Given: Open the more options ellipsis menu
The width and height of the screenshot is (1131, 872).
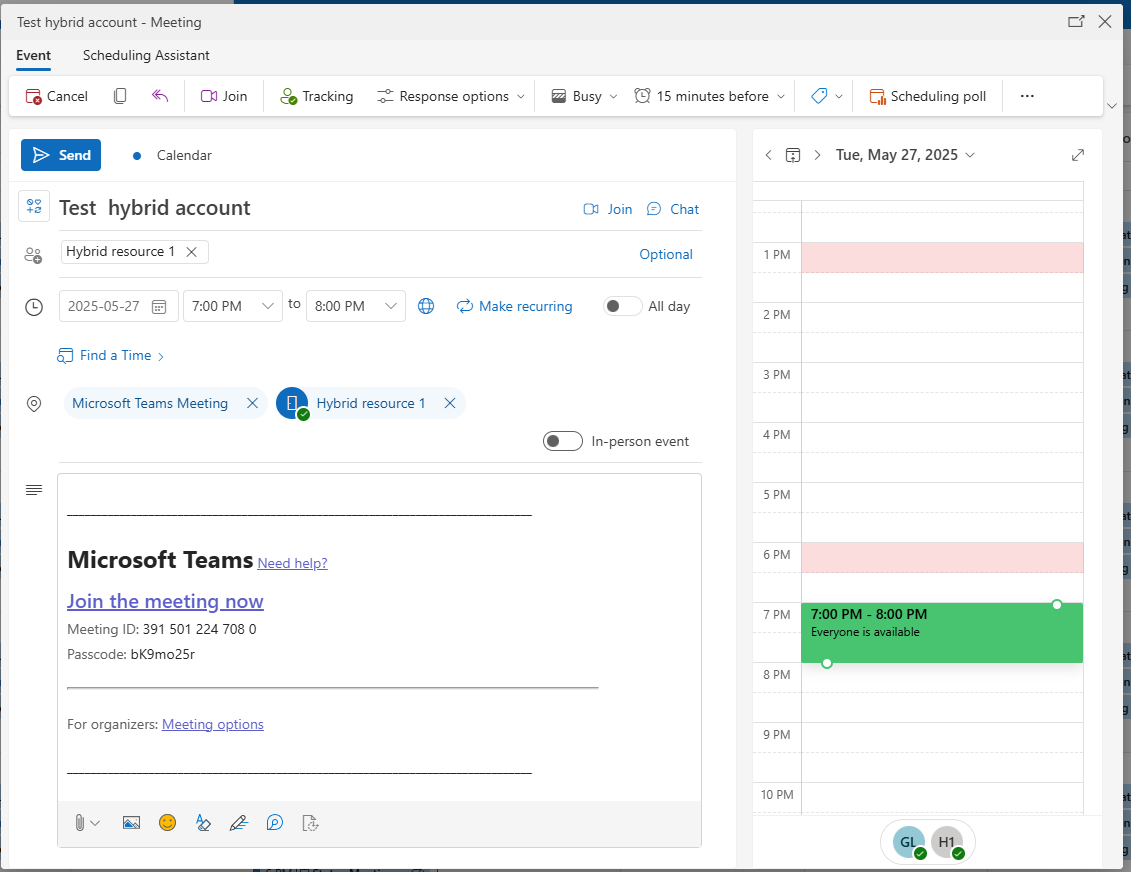Looking at the screenshot, I should pyautogui.click(x=1027, y=96).
